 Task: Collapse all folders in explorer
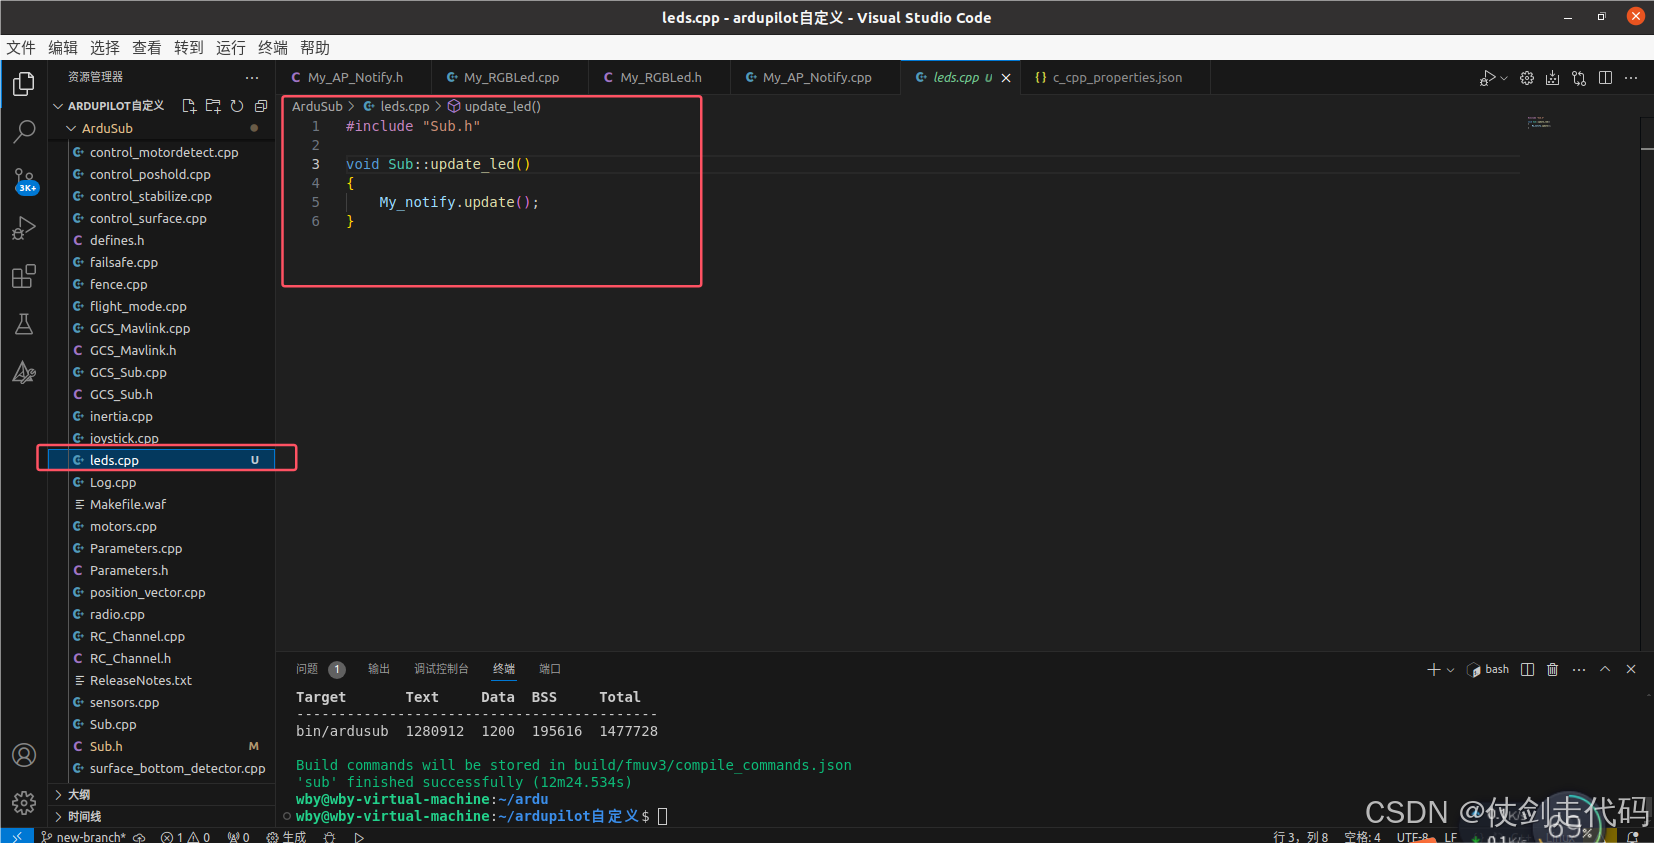pos(261,106)
